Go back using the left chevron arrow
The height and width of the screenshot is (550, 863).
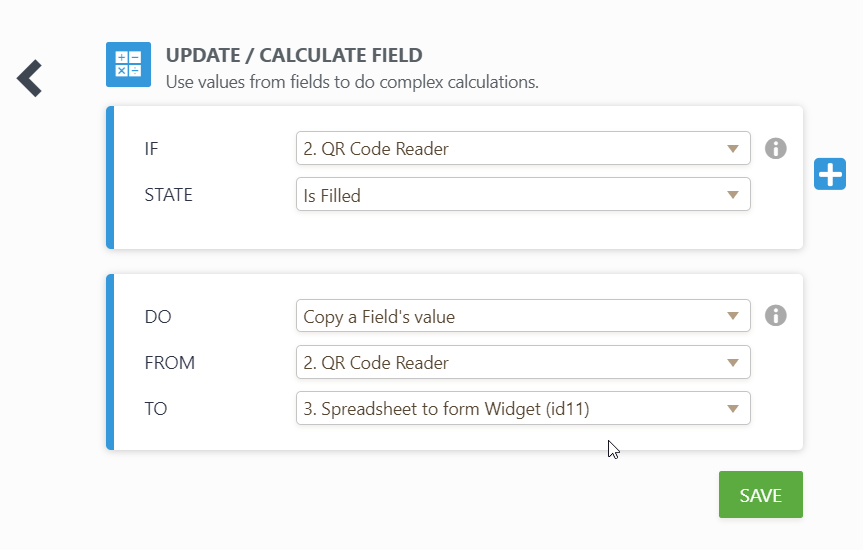click(x=30, y=78)
